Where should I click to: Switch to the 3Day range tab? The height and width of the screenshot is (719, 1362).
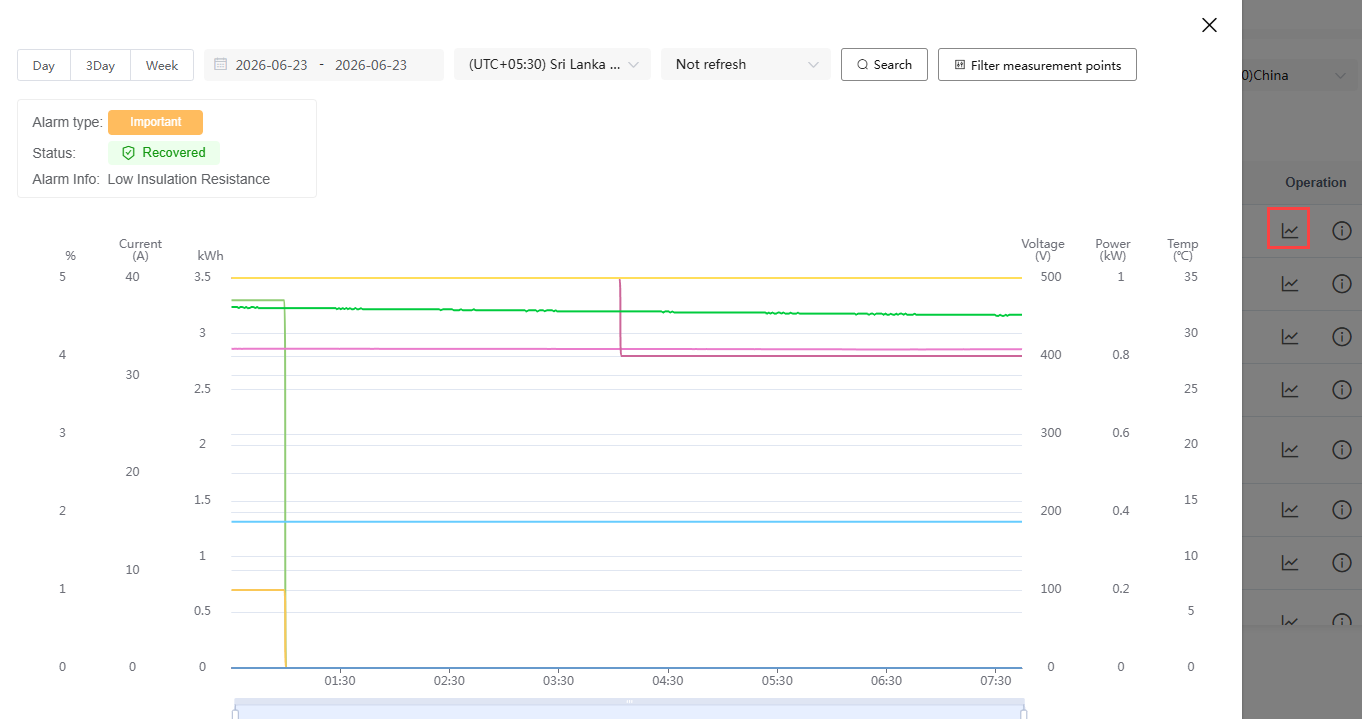[100, 65]
